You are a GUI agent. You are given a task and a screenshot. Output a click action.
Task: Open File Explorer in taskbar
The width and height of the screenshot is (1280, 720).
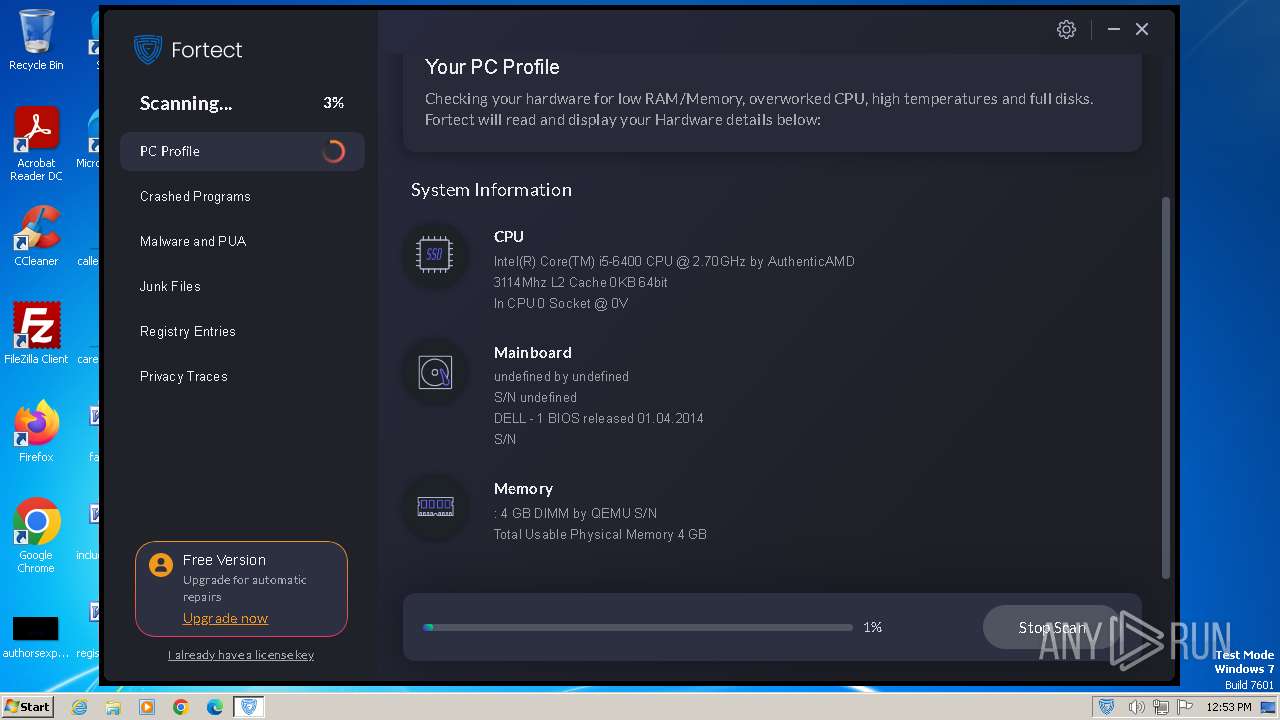113,707
